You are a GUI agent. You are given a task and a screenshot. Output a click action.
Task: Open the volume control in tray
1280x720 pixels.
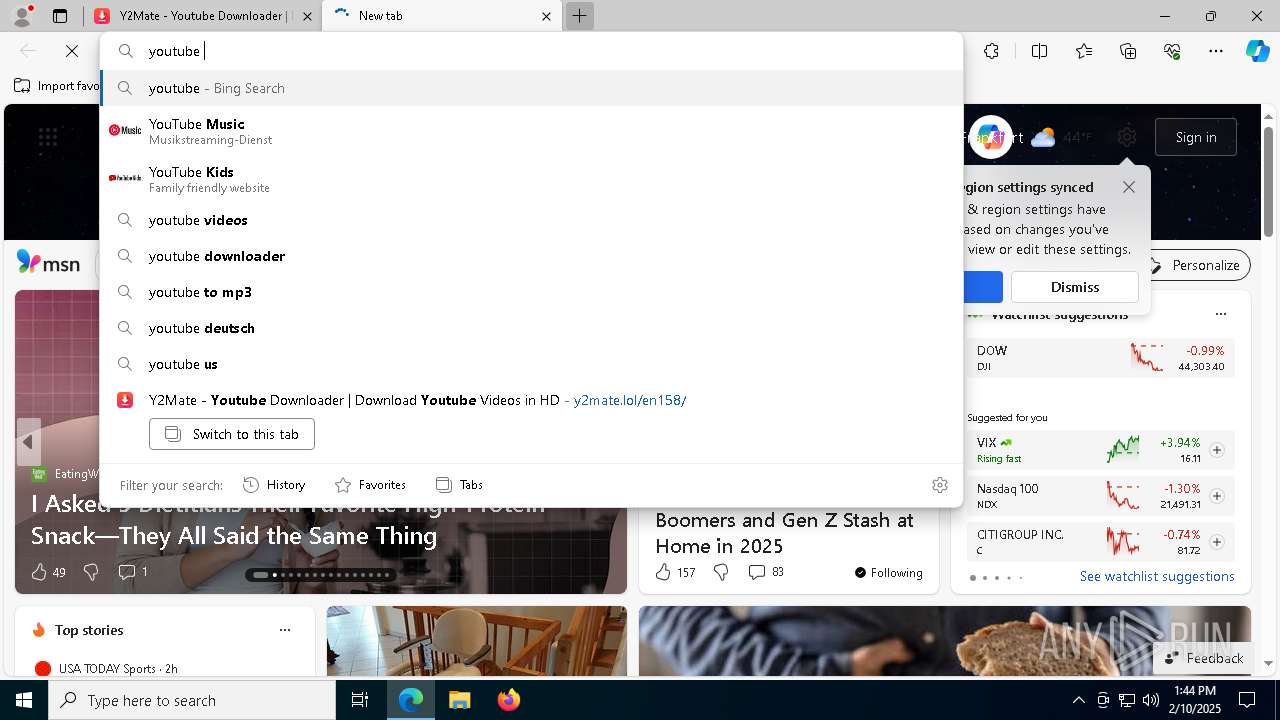tap(1150, 700)
